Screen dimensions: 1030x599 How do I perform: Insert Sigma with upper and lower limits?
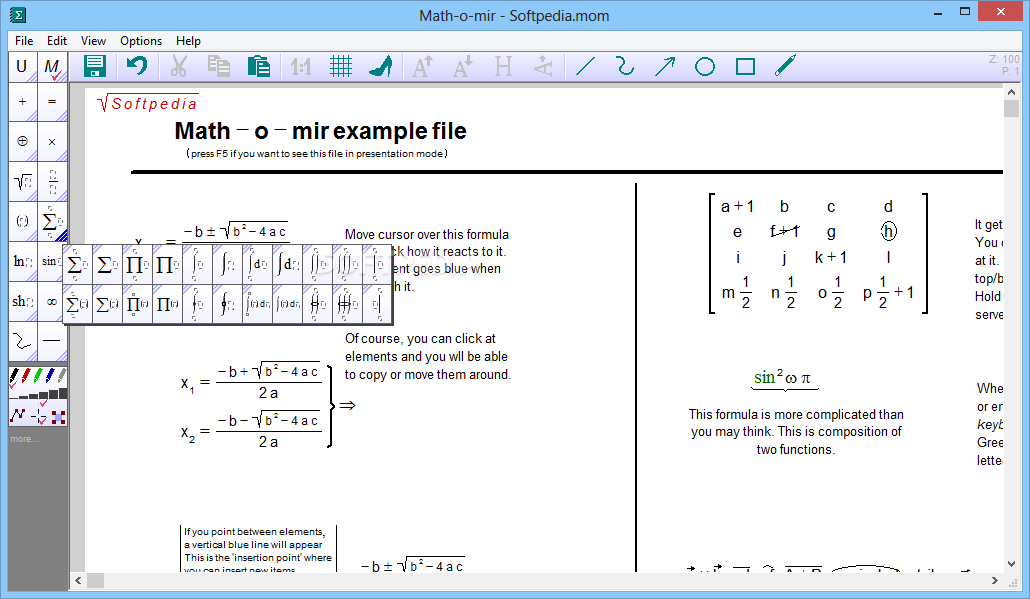pos(77,265)
